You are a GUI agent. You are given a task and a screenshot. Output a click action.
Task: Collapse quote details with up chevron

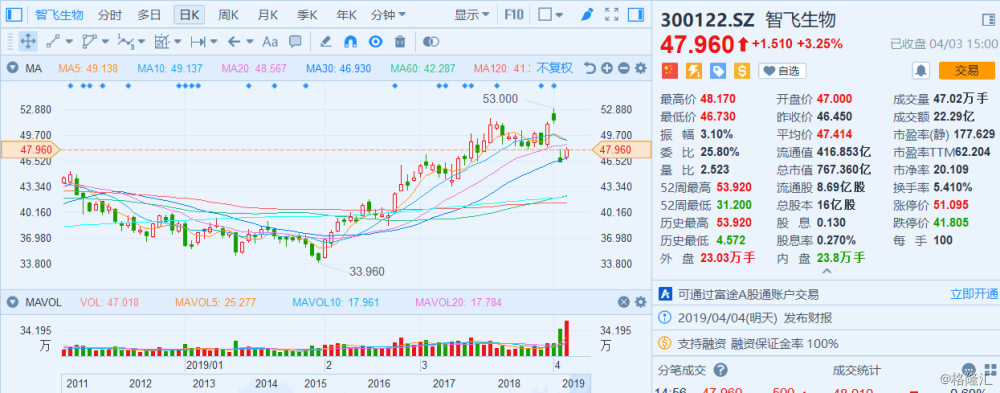click(827, 271)
